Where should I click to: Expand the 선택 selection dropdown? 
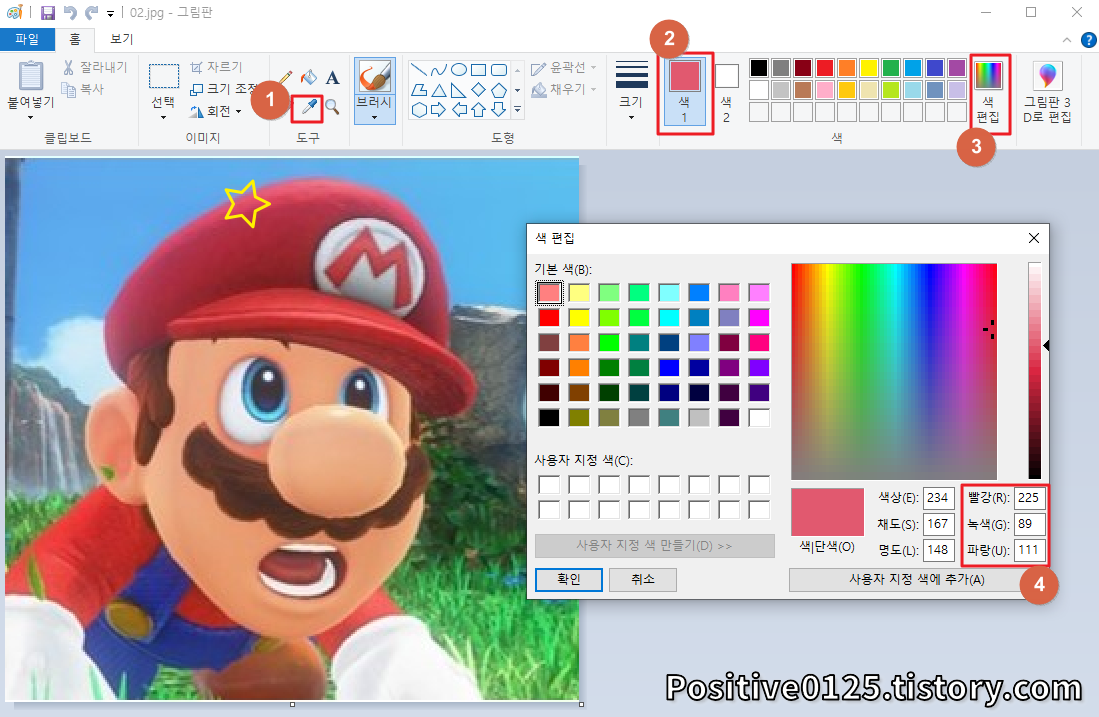click(x=163, y=118)
